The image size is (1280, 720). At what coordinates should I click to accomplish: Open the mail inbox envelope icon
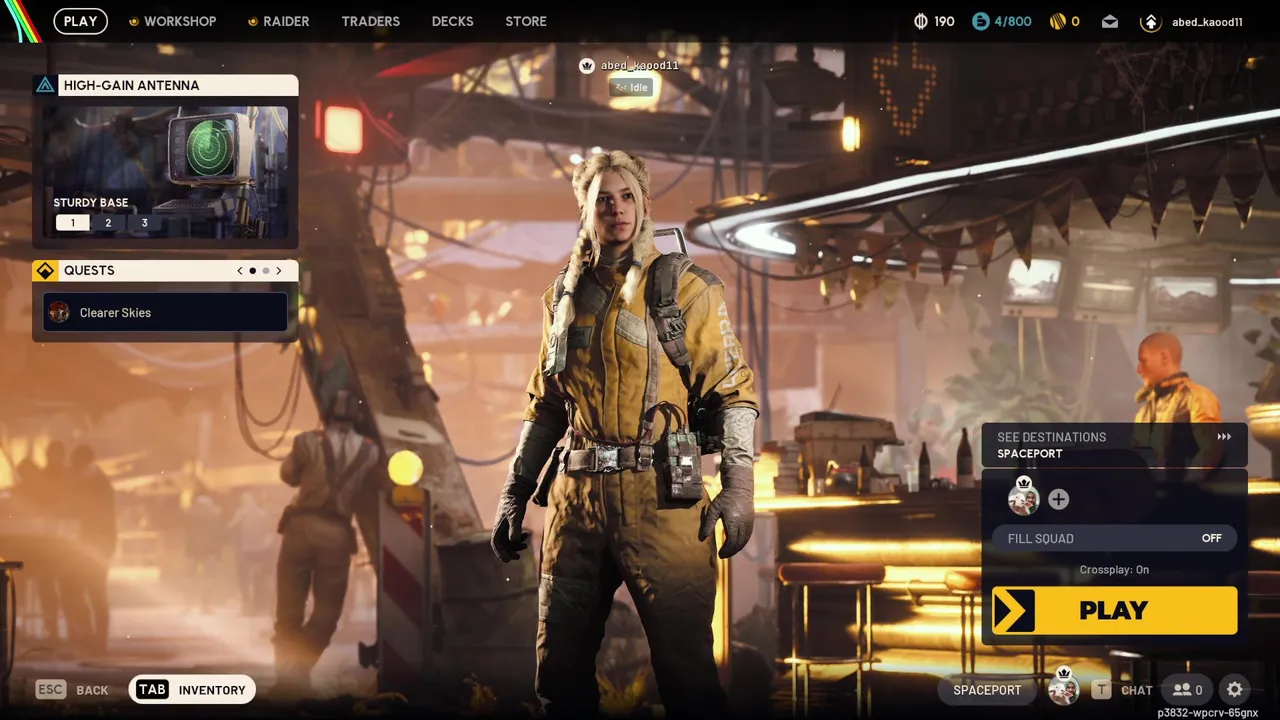tap(1110, 21)
